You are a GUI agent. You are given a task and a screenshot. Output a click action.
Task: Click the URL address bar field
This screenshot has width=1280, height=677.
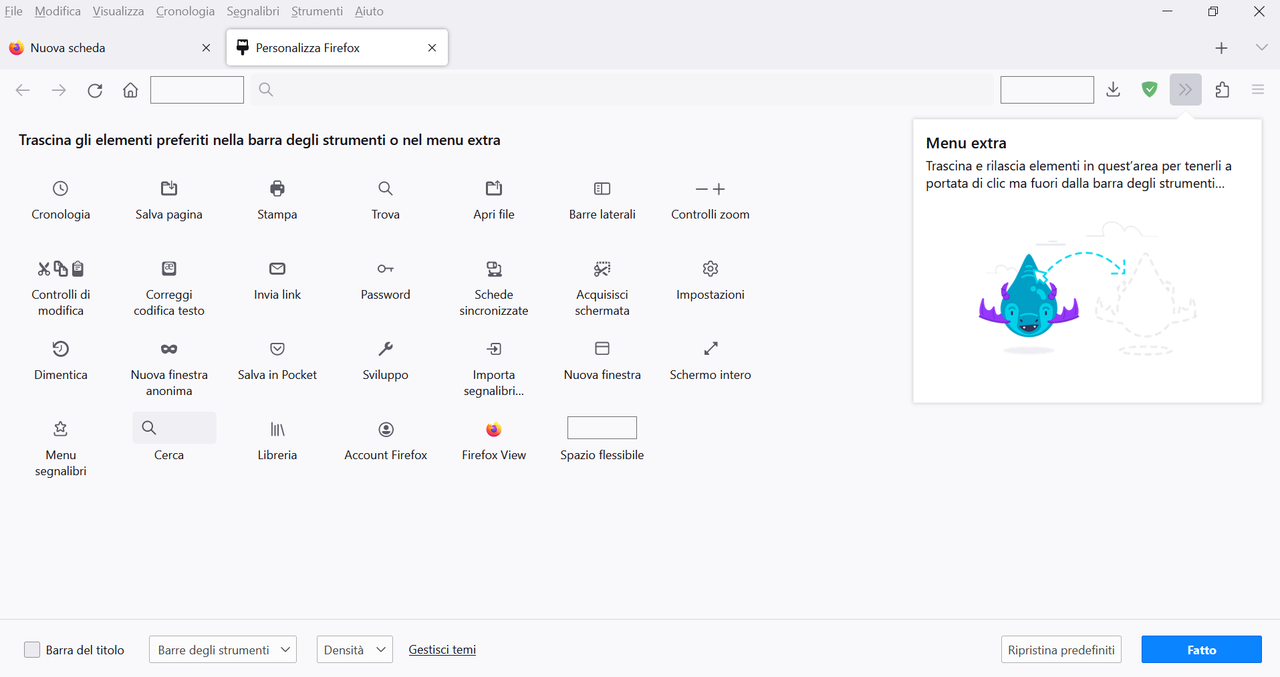pyautogui.click(x=622, y=90)
